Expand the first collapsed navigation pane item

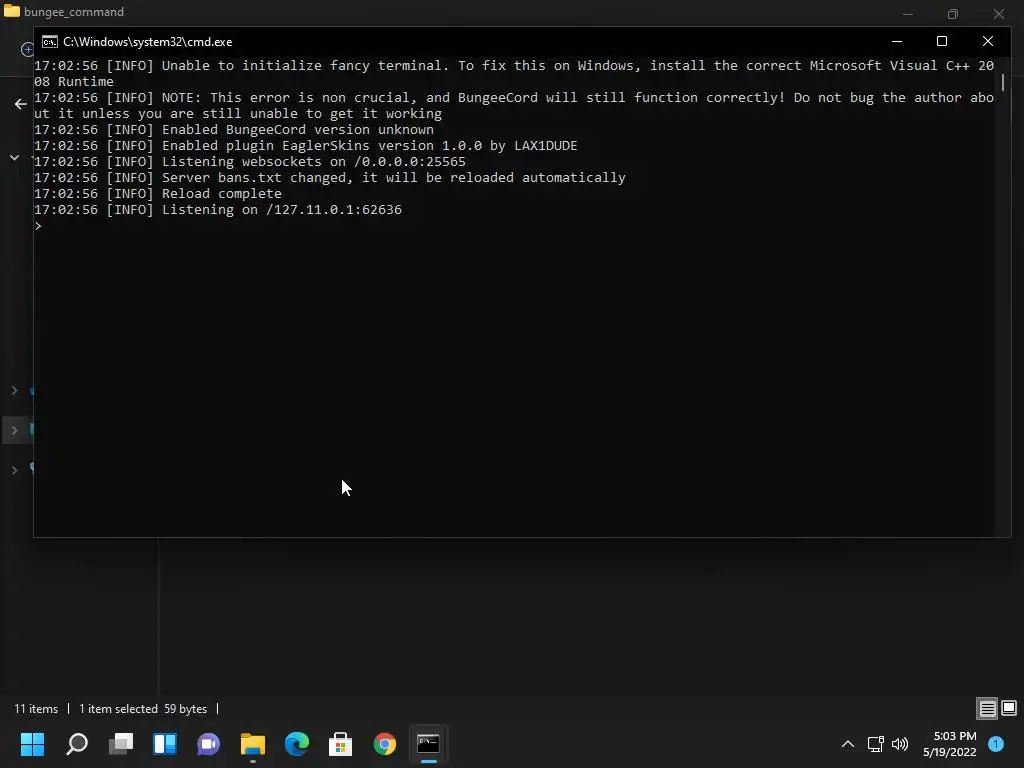point(14,390)
